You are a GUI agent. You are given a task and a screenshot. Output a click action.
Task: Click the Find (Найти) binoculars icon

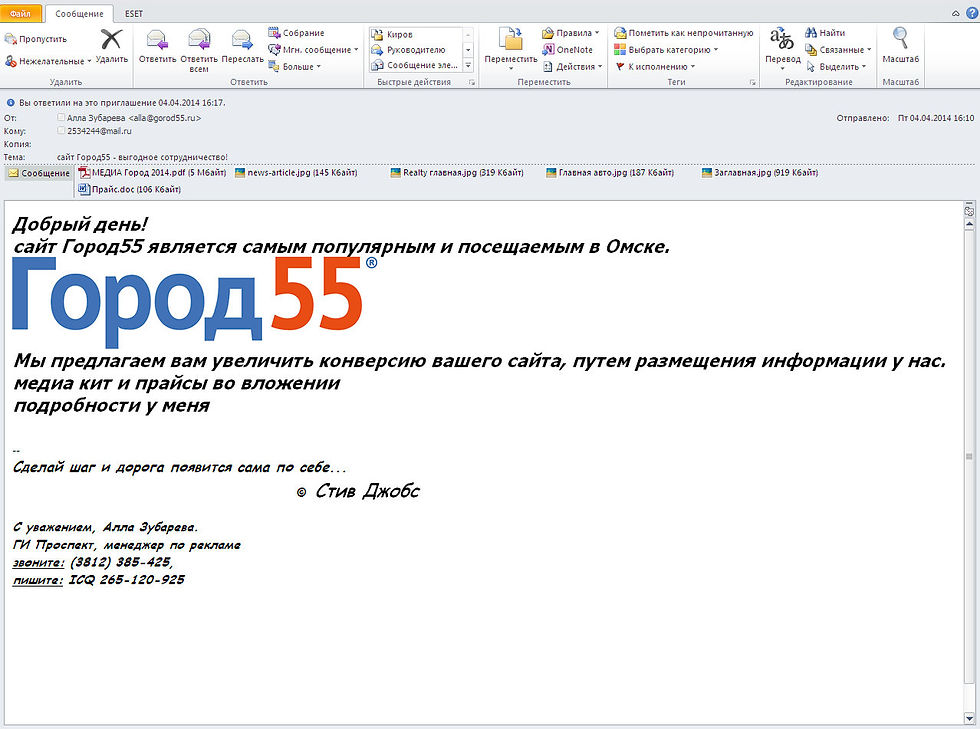(x=811, y=33)
